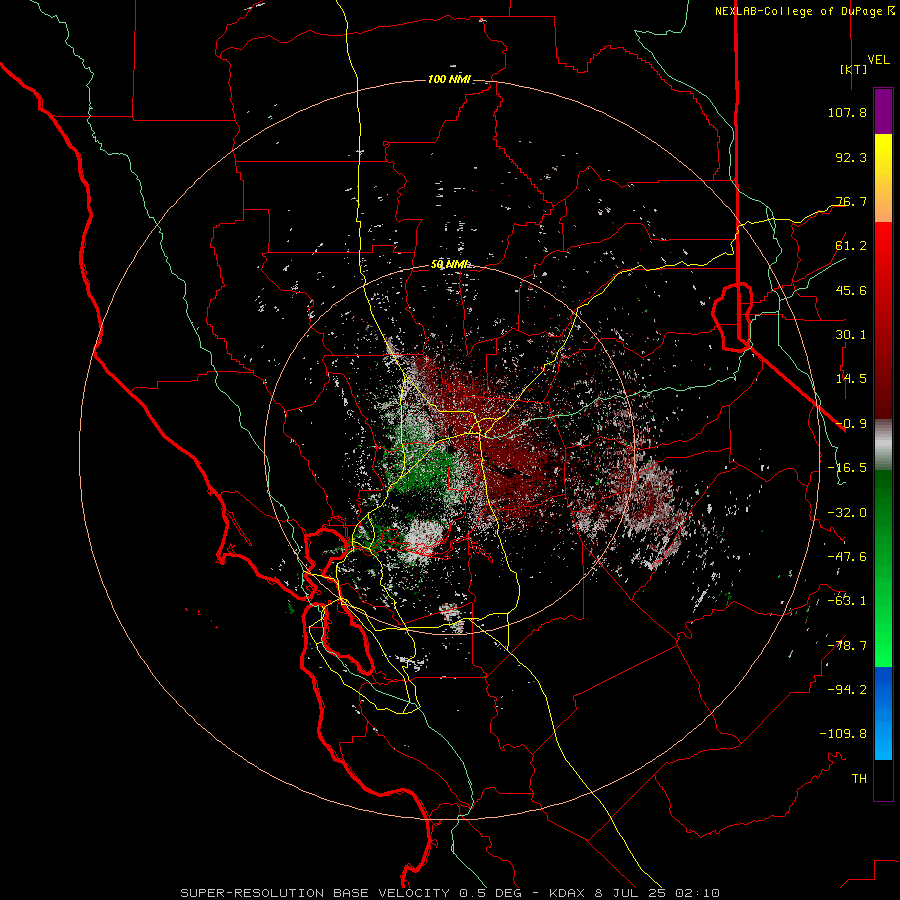
Task: Click the -94.2 velocity scale value
Action: point(847,690)
